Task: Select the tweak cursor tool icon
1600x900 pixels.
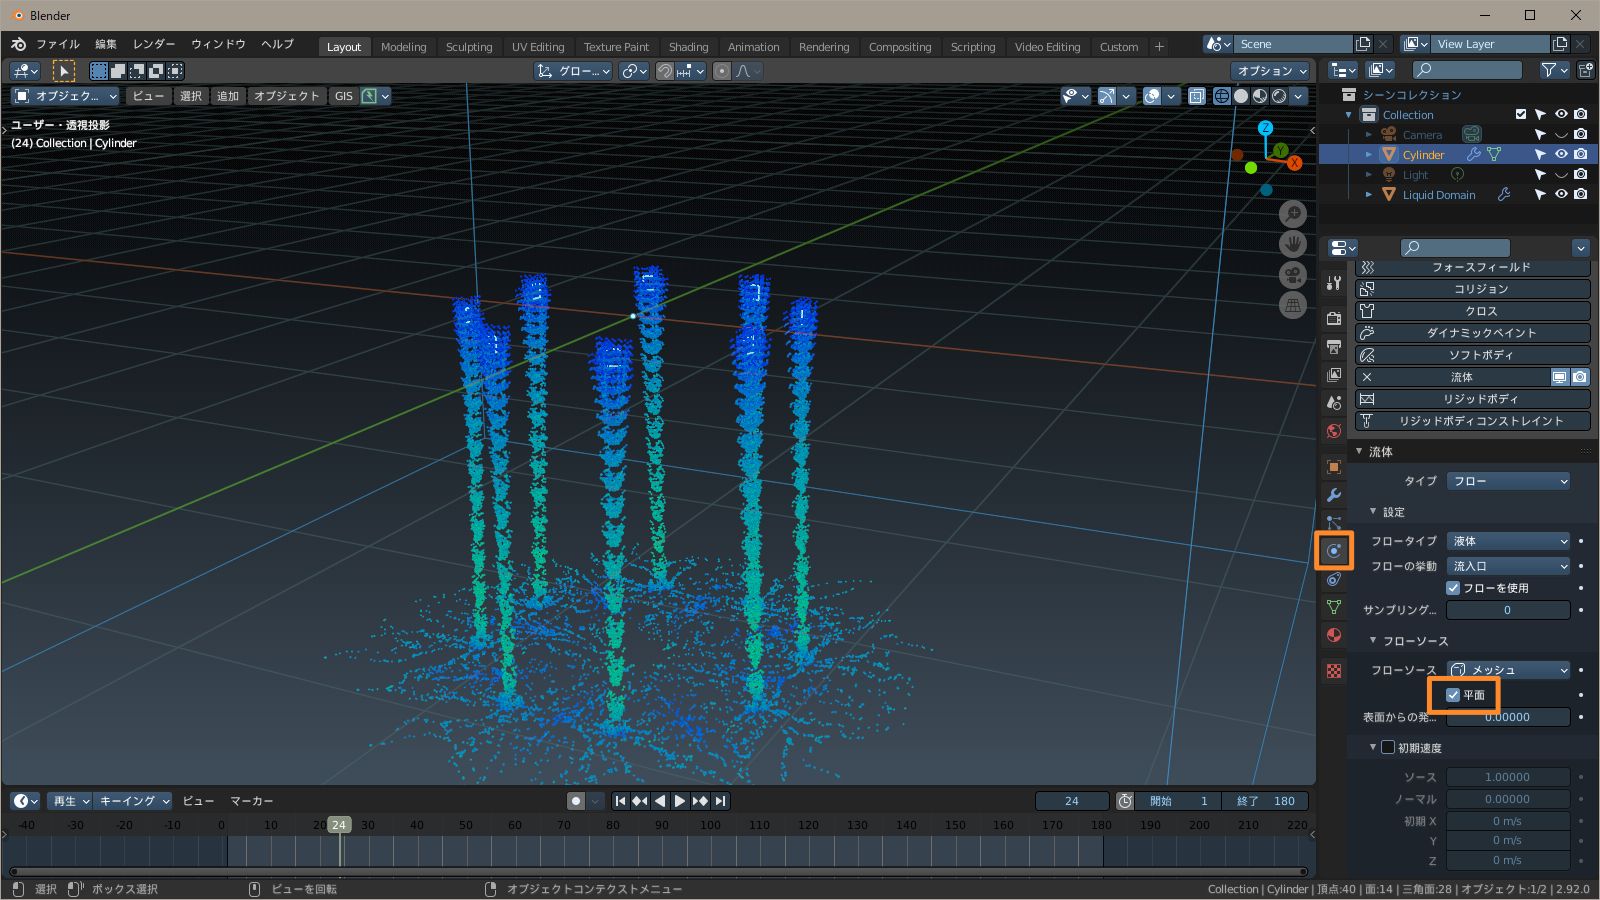Action: (x=63, y=71)
